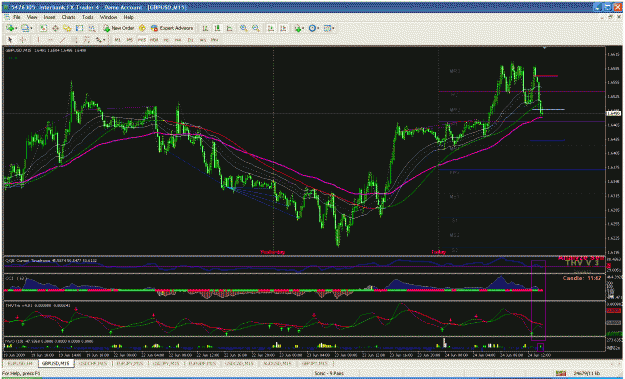Open the File menu

click(x=16, y=18)
